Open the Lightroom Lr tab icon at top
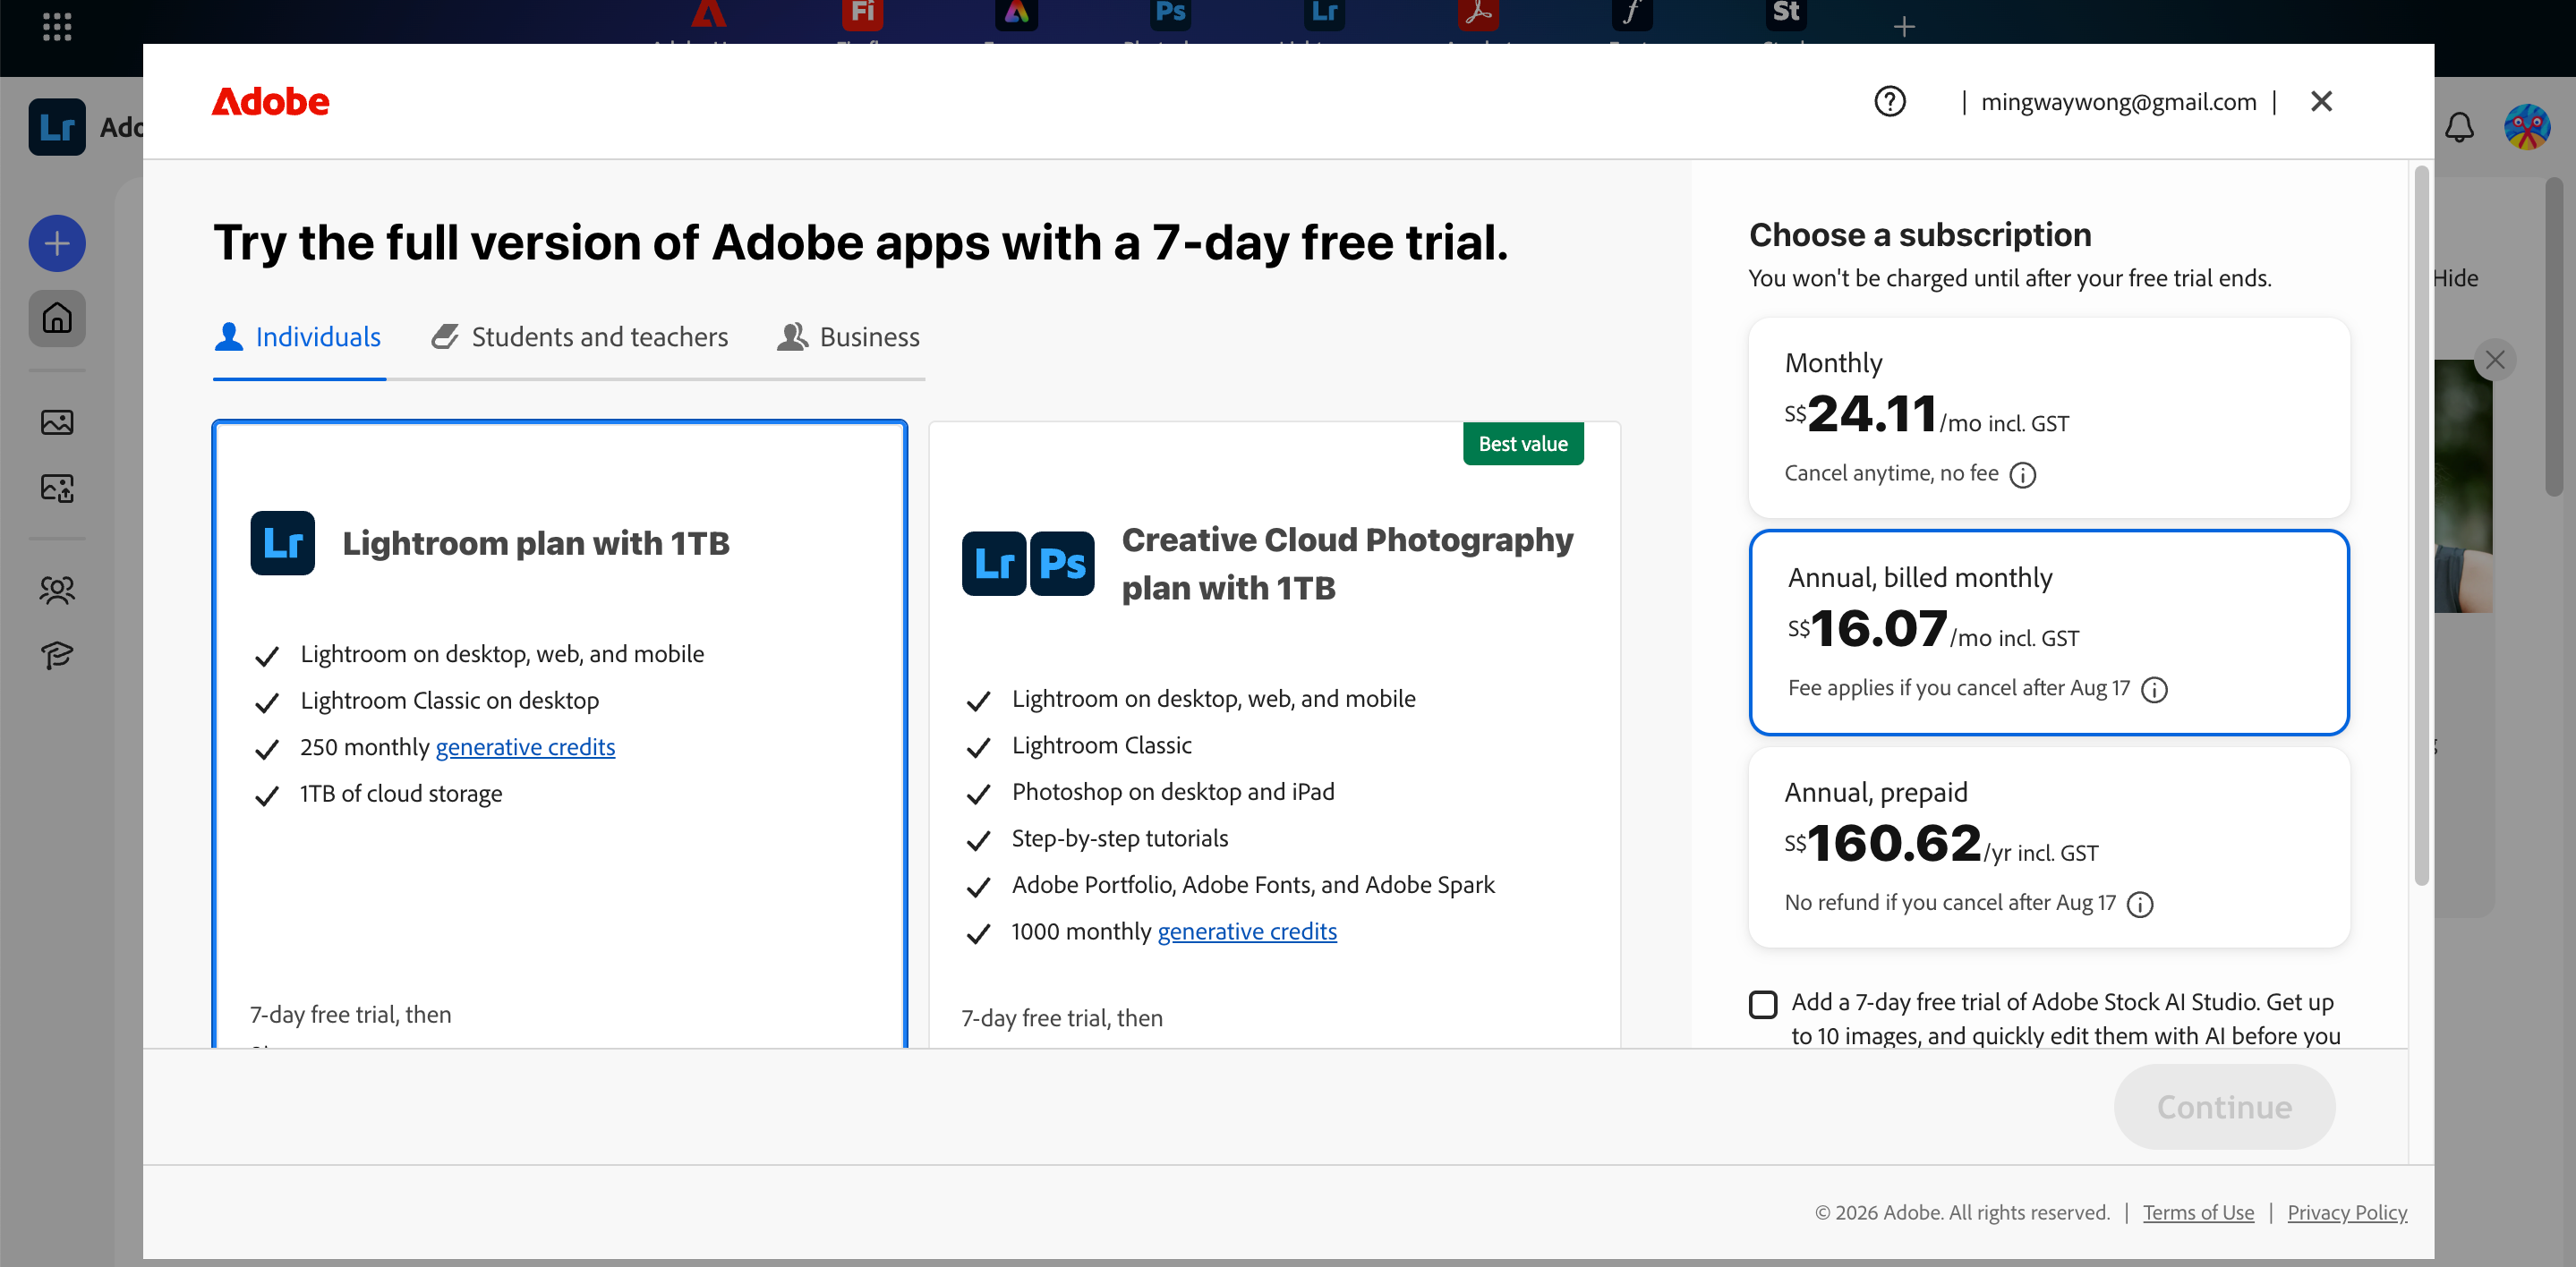 pyautogui.click(x=1324, y=14)
